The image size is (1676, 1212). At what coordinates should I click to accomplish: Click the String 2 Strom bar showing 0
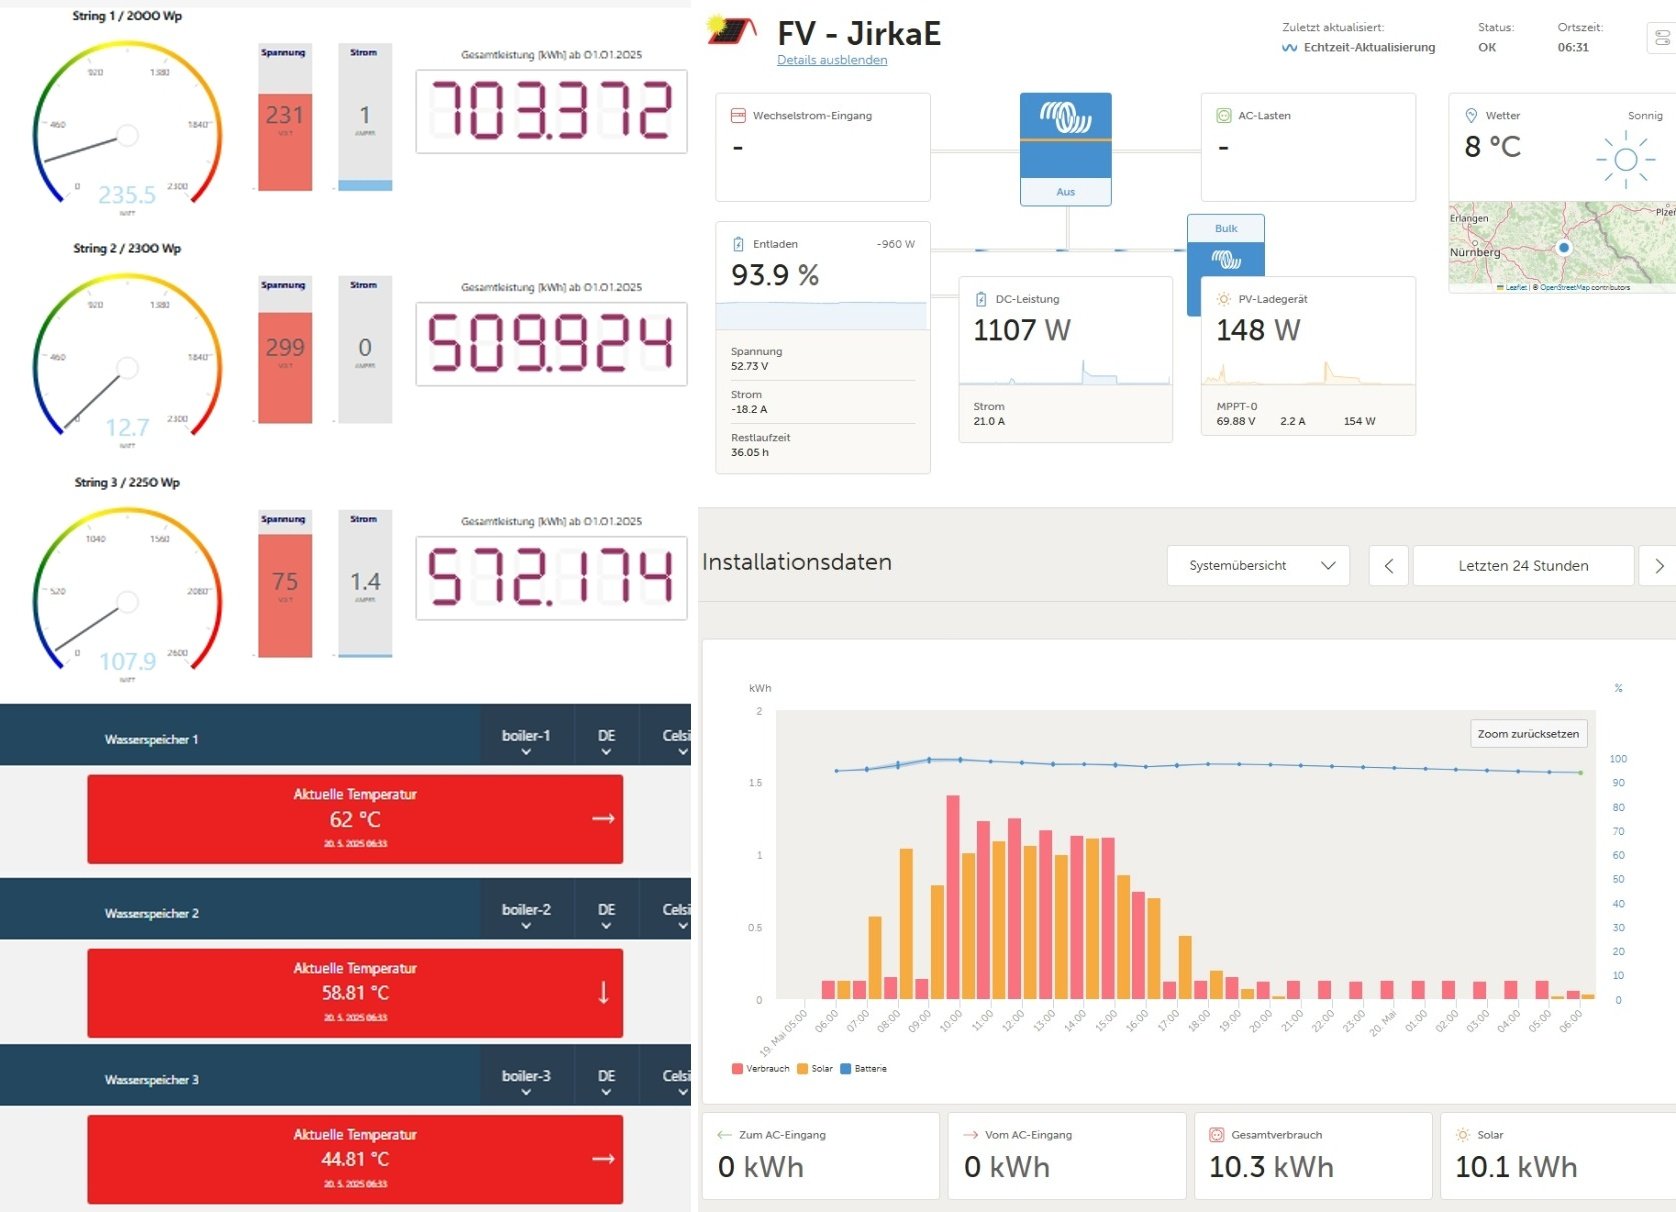[x=365, y=350]
